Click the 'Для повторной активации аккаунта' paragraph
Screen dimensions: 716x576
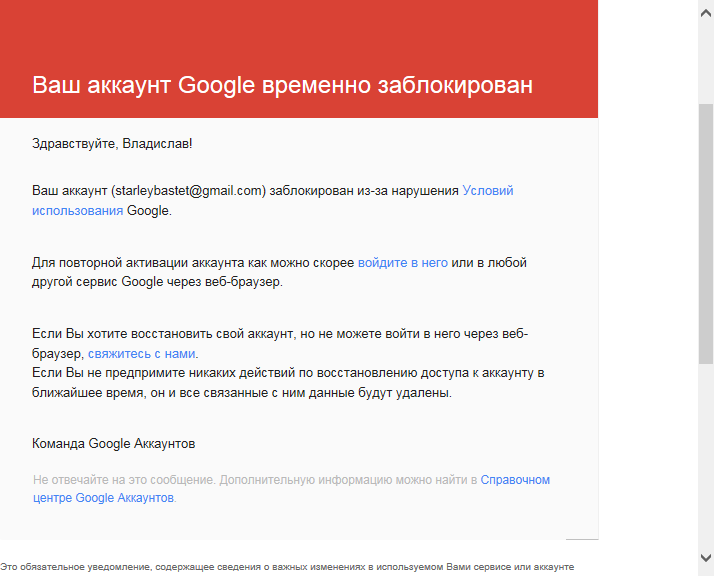279,272
